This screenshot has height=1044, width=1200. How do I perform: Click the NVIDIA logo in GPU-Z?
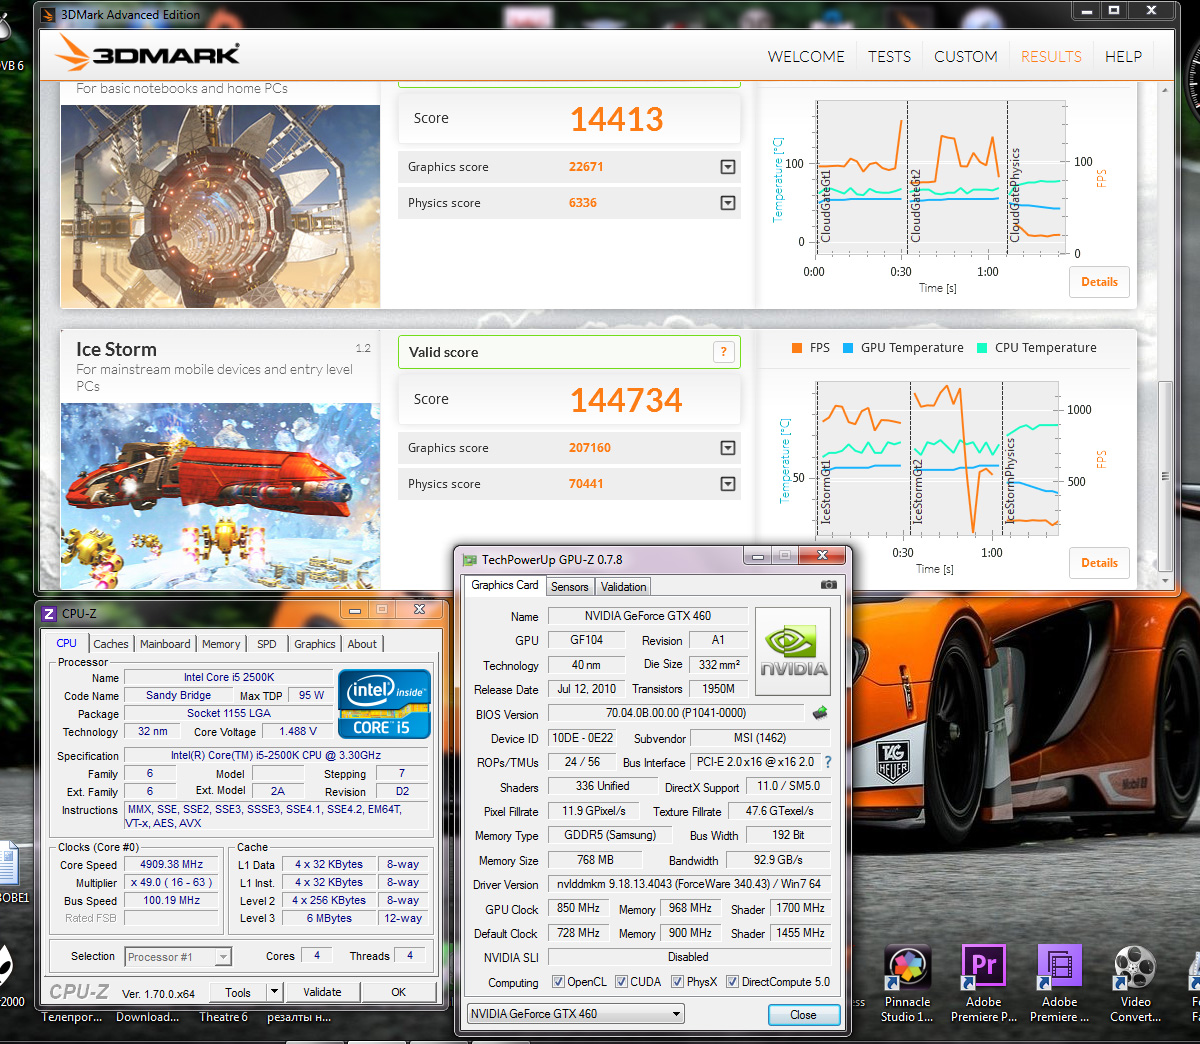coord(793,654)
